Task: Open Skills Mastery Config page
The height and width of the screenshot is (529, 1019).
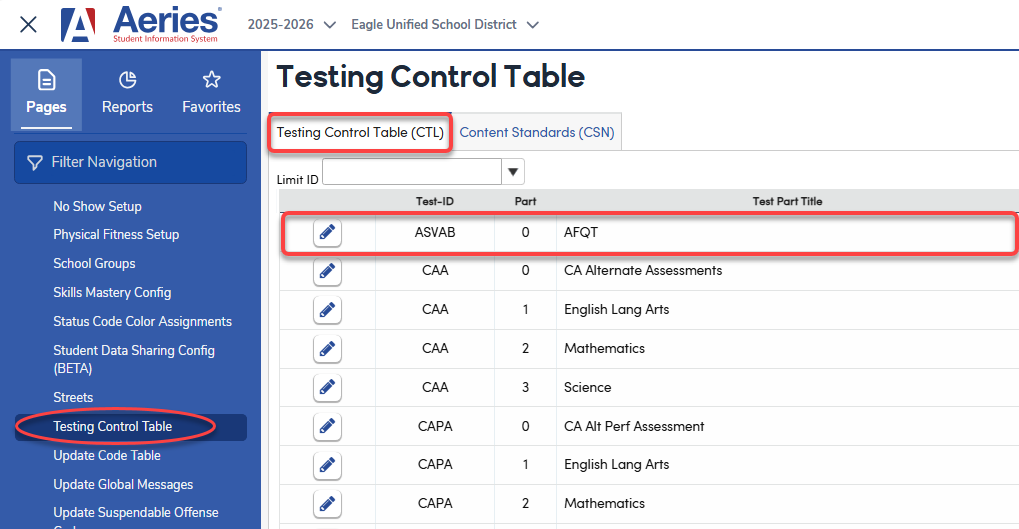Action: coord(112,292)
